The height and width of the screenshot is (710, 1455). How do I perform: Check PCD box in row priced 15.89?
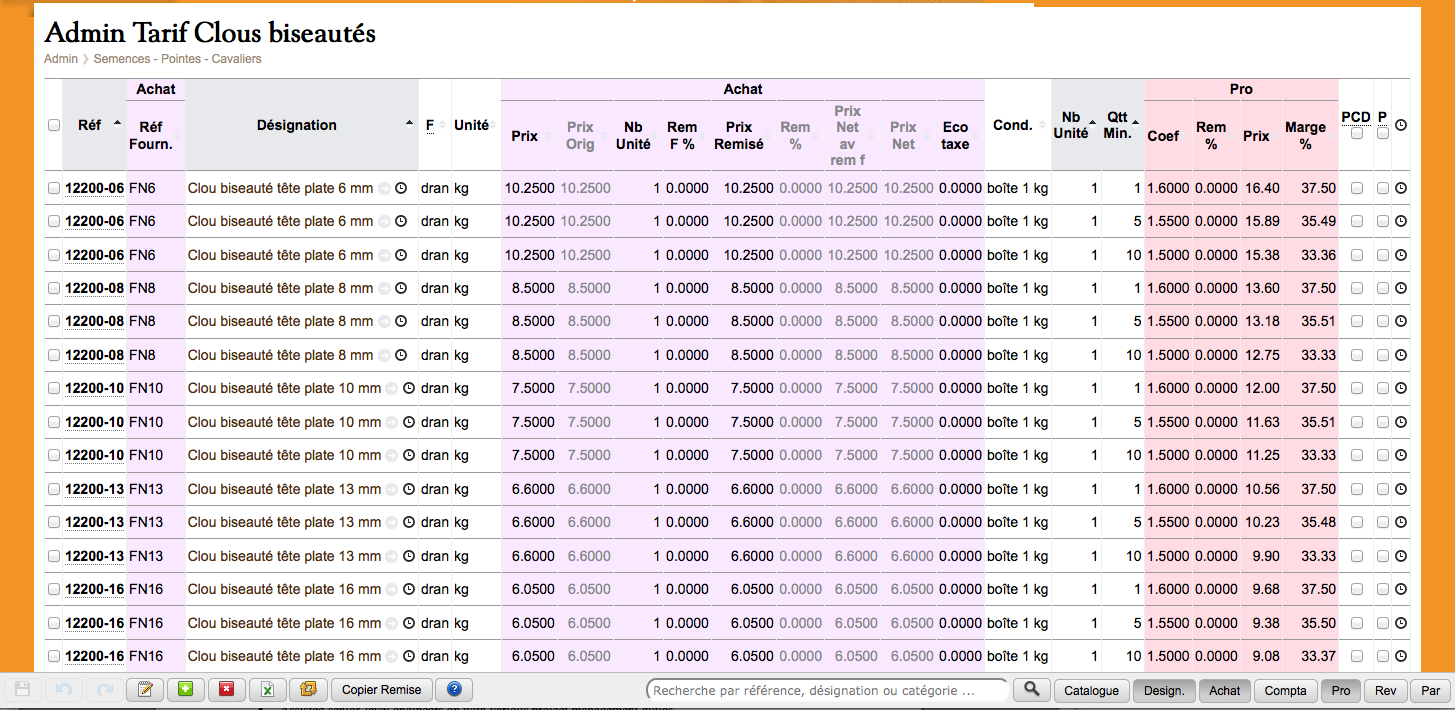(1357, 221)
